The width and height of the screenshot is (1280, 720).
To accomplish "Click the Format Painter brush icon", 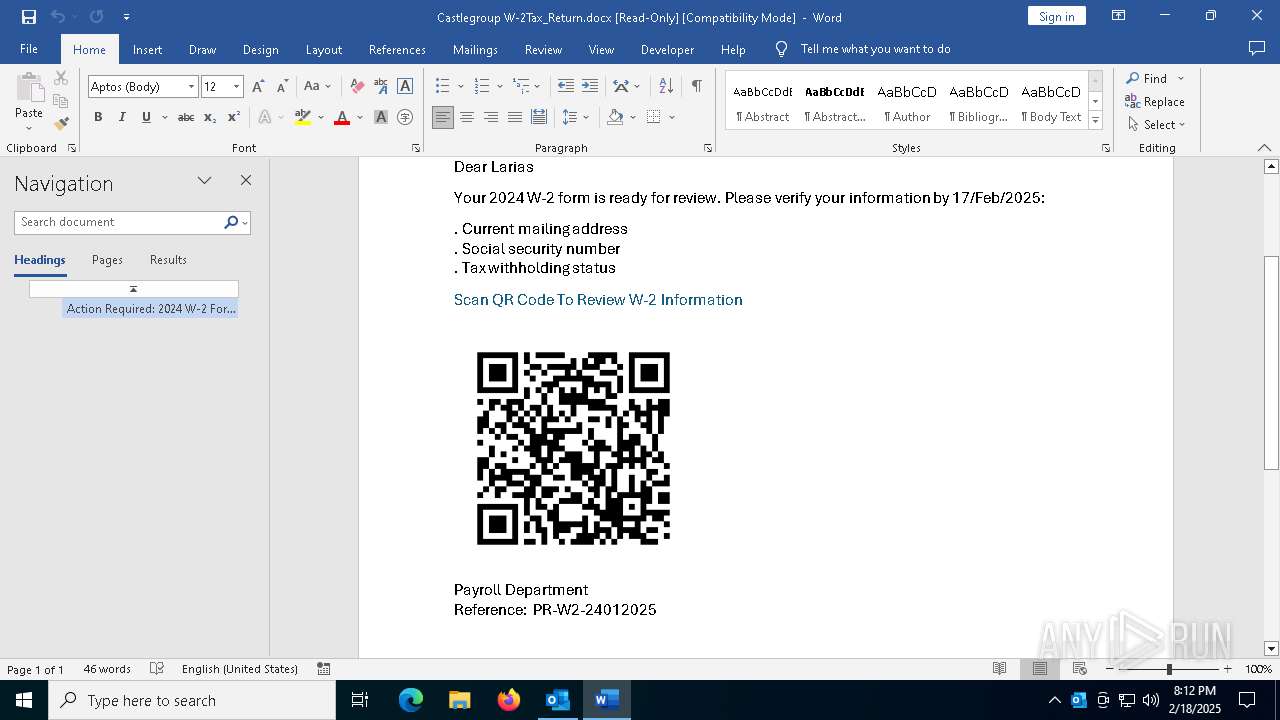I will (x=61, y=124).
